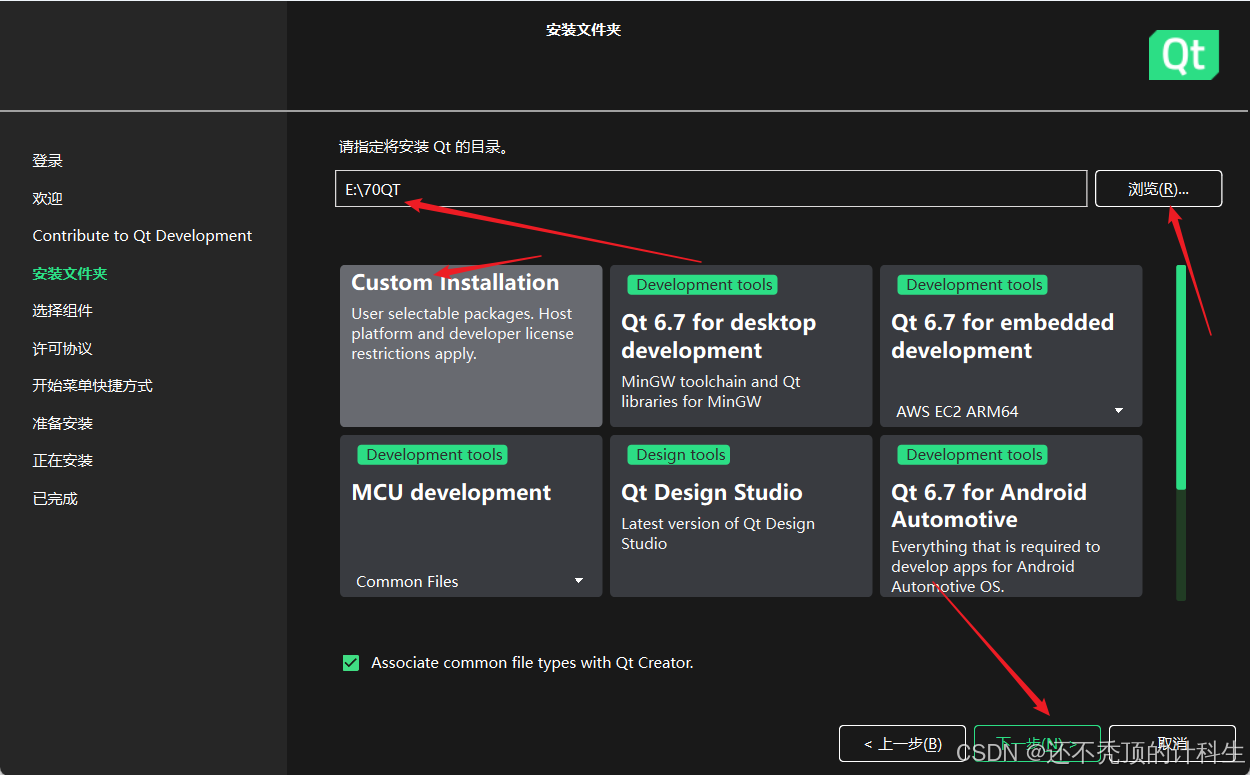Click Development tools tag on desktop card
Image resolution: width=1250 pixels, height=775 pixels.
point(704,285)
